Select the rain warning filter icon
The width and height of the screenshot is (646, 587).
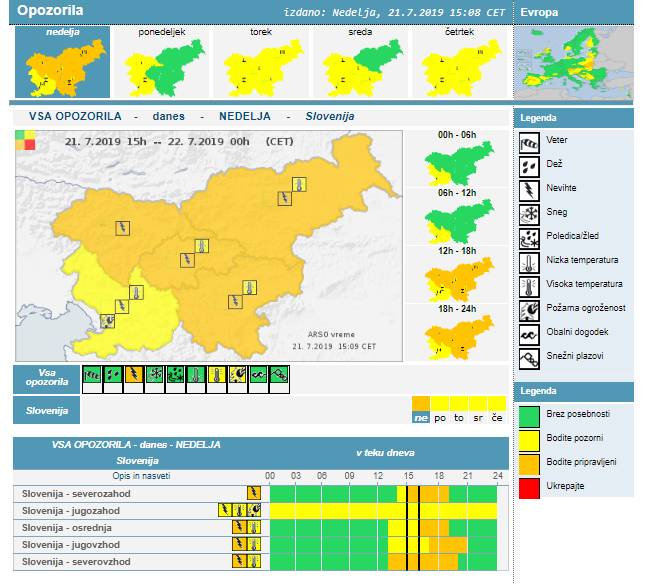tap(111, 375)
